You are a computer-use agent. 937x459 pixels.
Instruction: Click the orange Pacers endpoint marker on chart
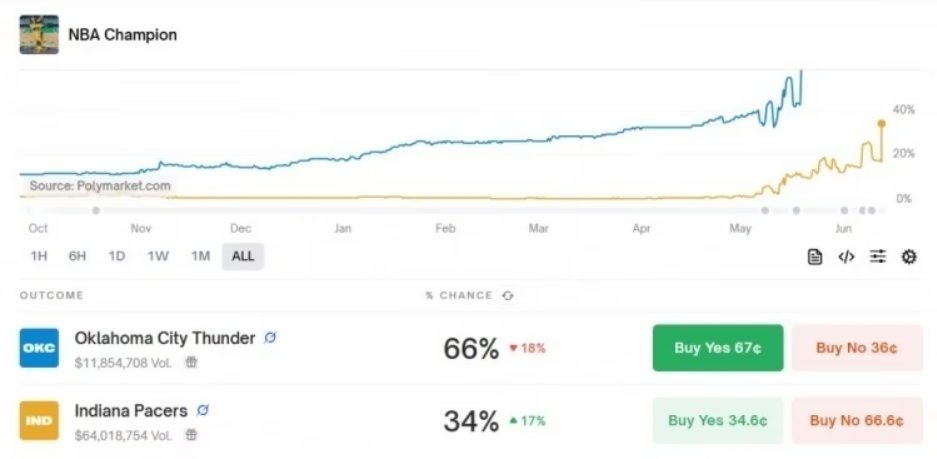[881, 124]
